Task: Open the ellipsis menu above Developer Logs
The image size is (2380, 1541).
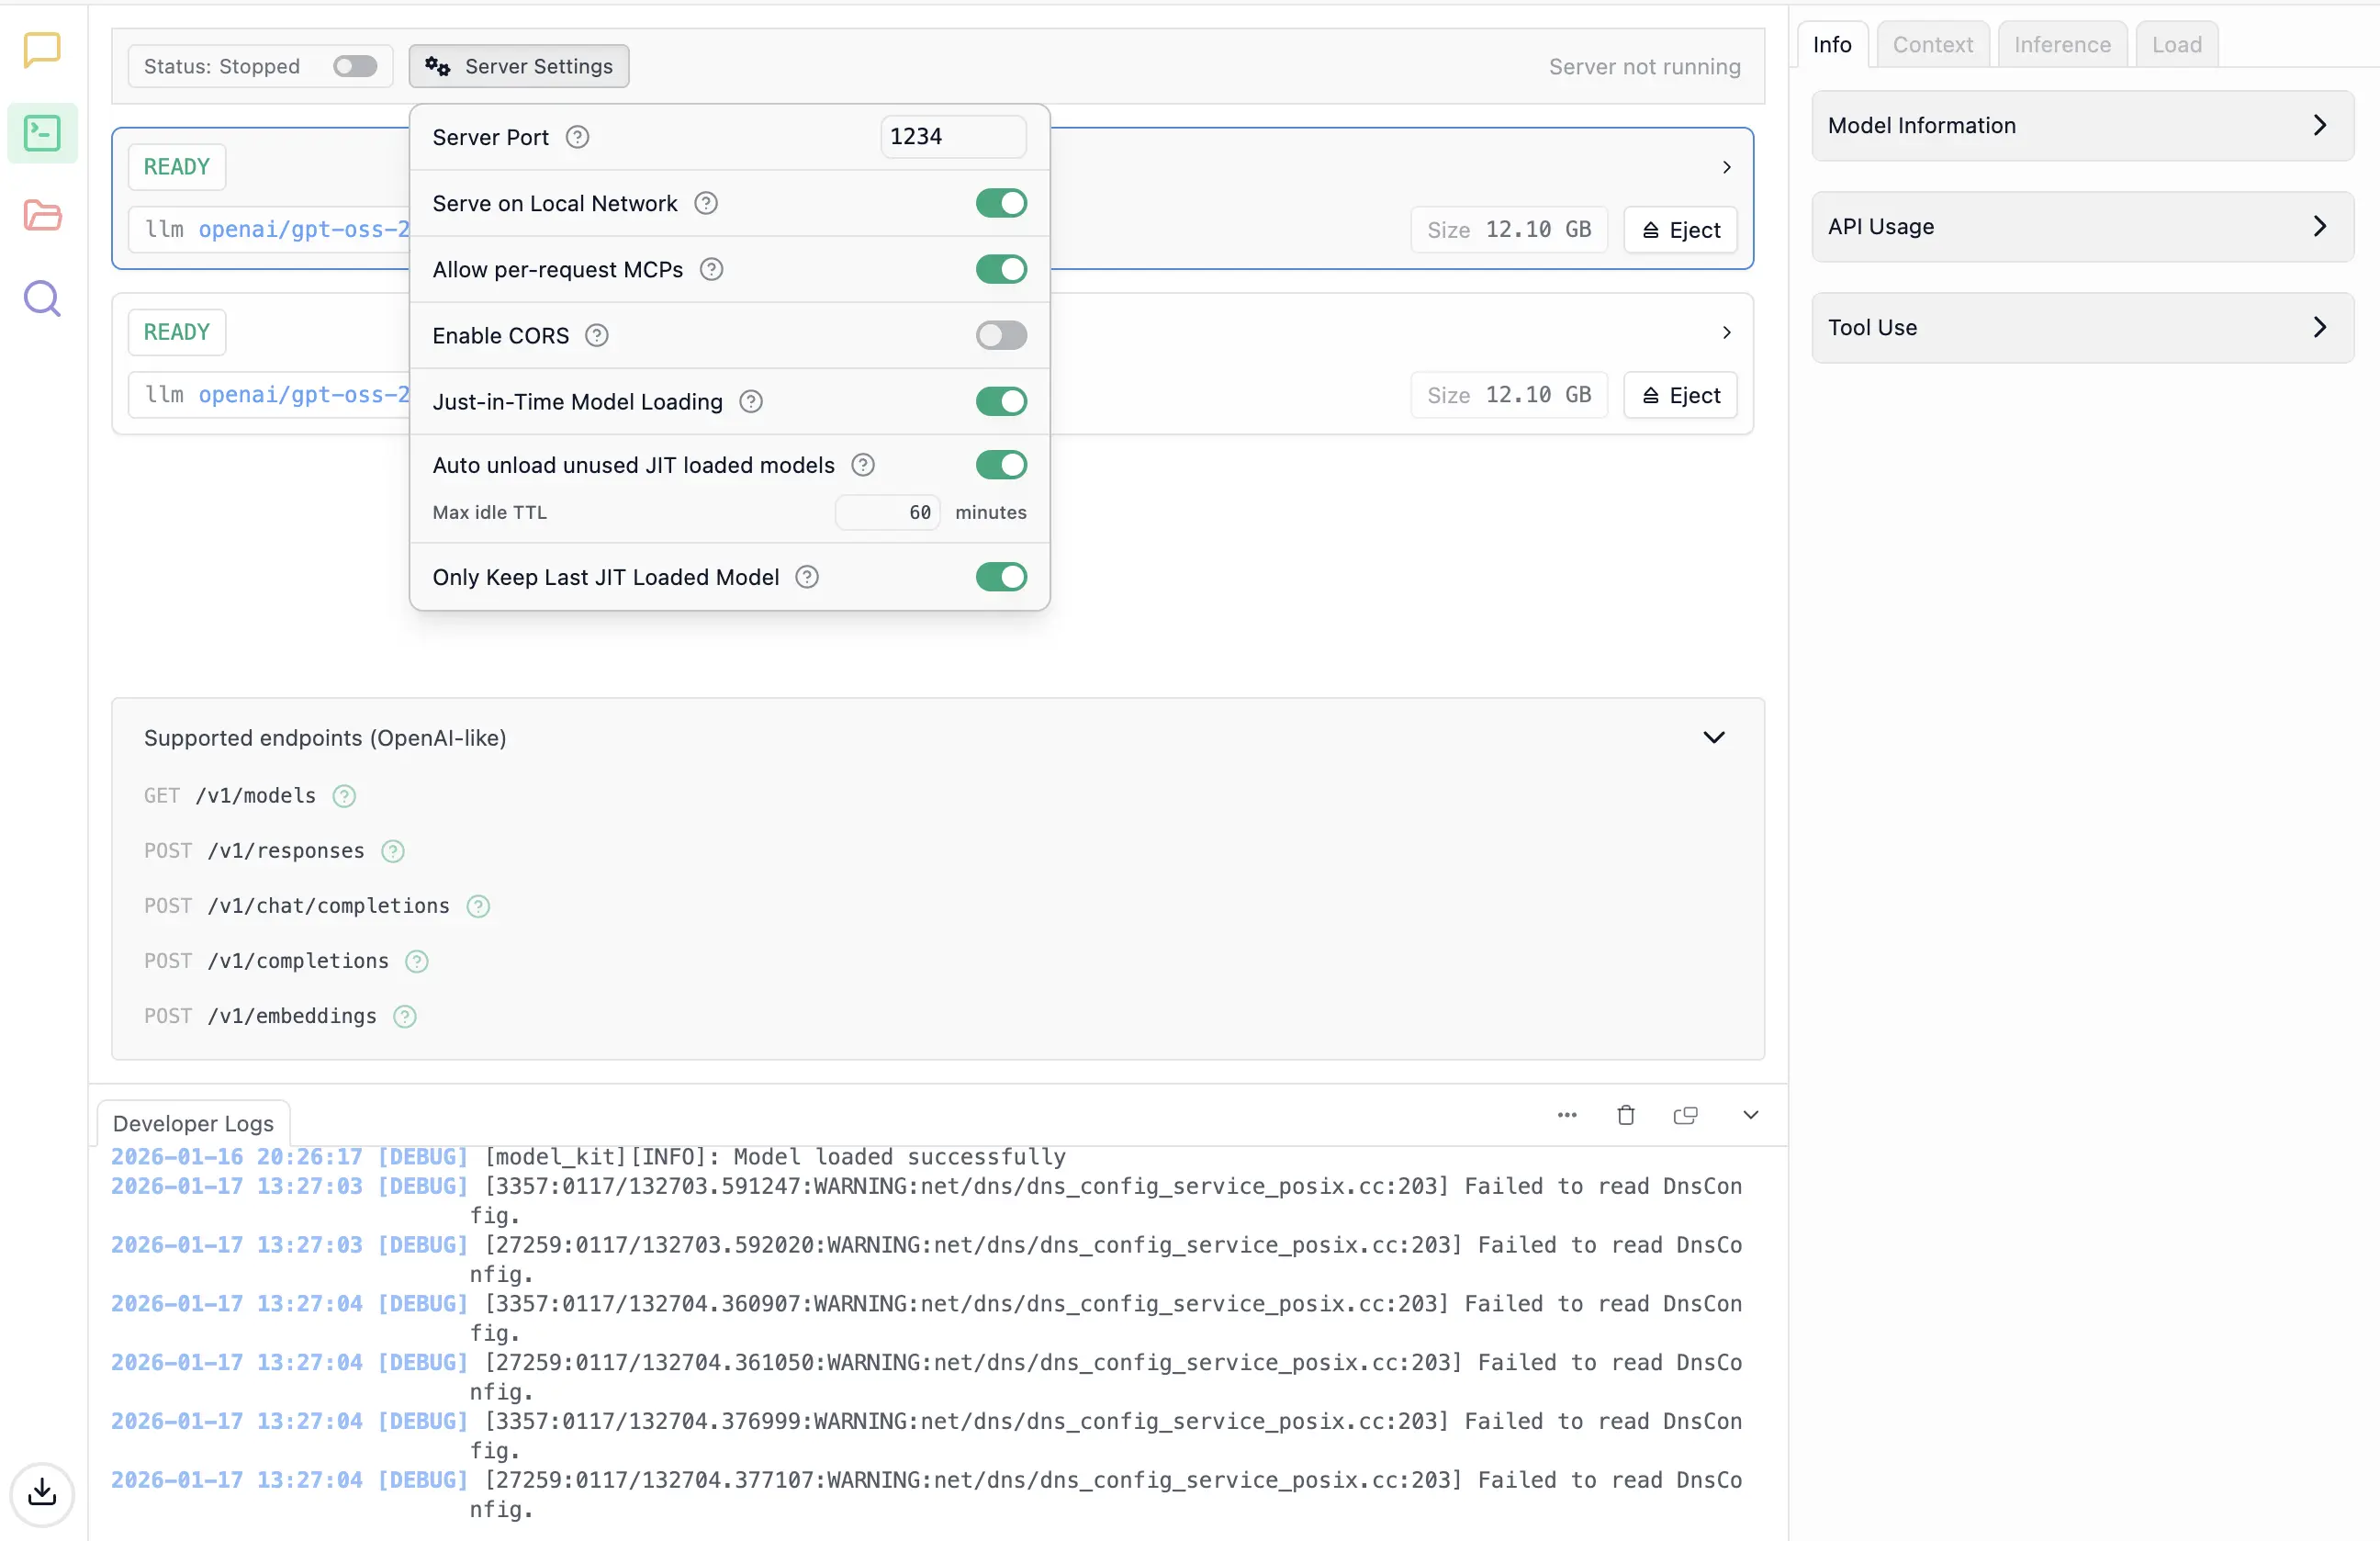Action: click(x=1566, y=1114)
